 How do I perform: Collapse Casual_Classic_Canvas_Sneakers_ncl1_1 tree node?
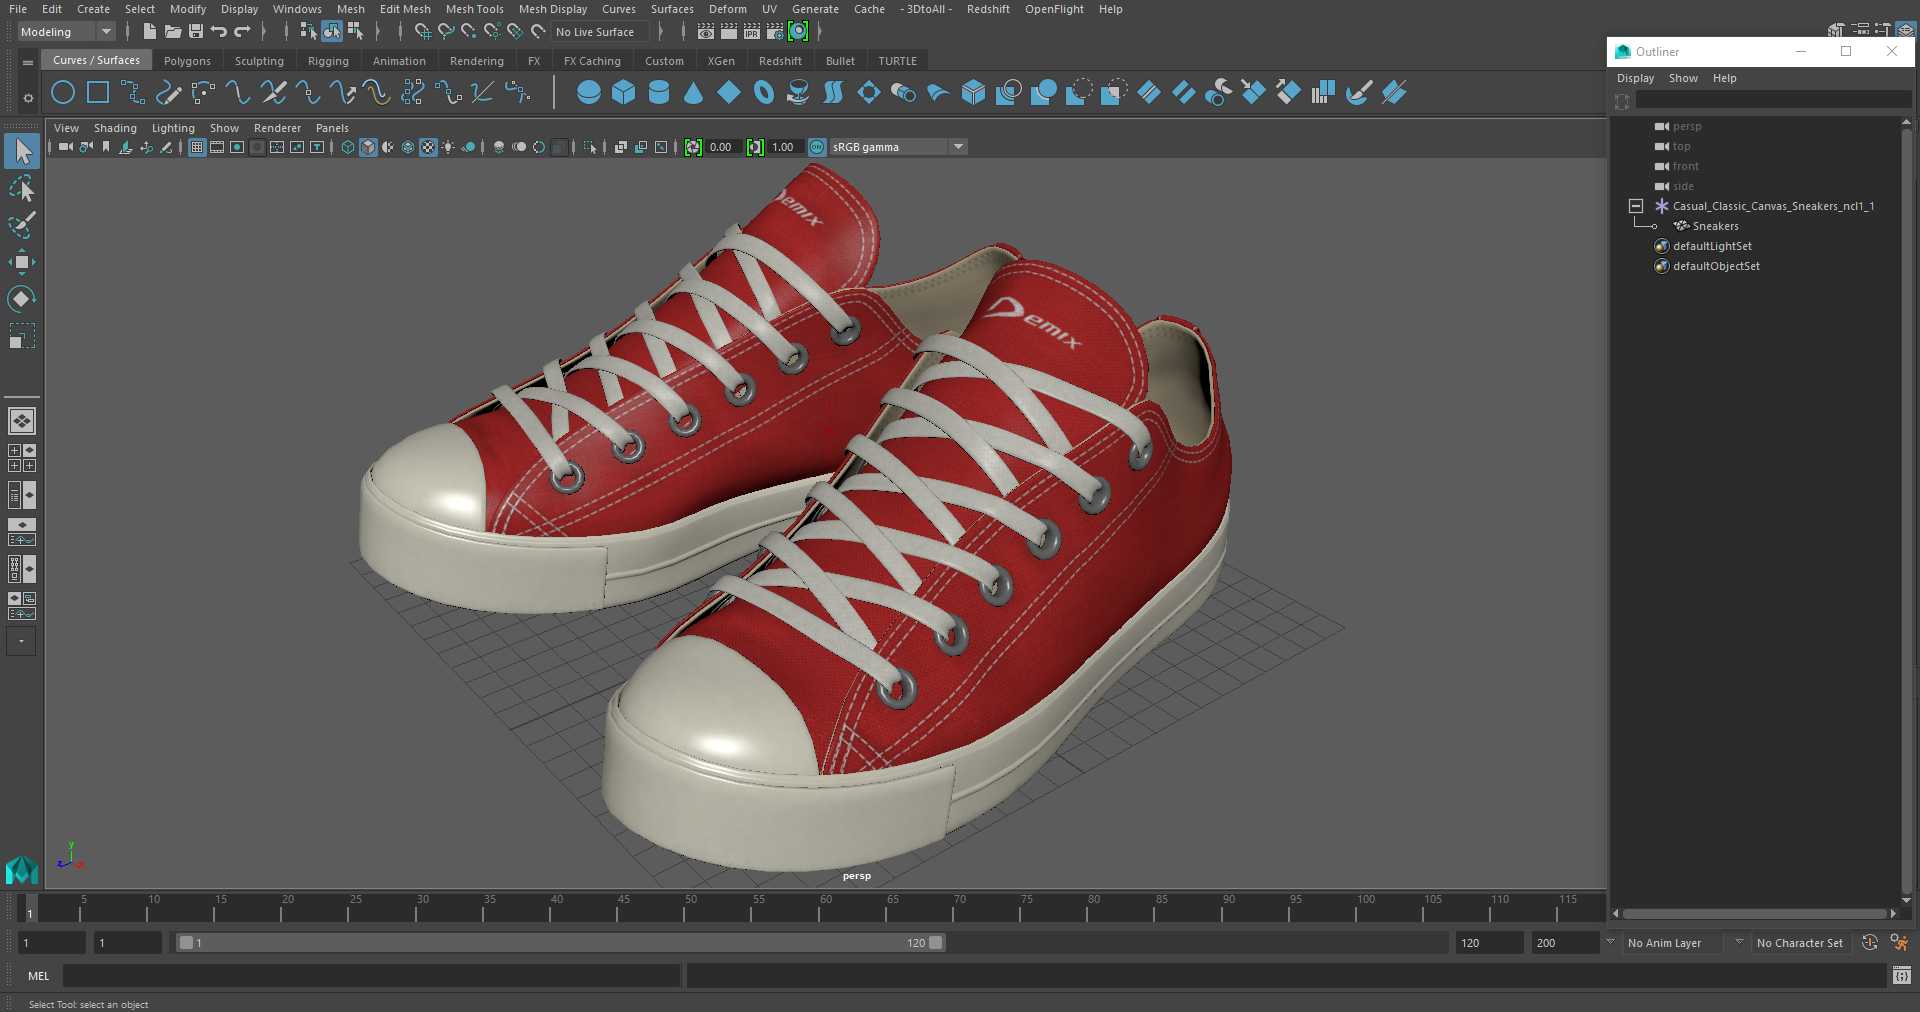click(x=1636, y=206)
